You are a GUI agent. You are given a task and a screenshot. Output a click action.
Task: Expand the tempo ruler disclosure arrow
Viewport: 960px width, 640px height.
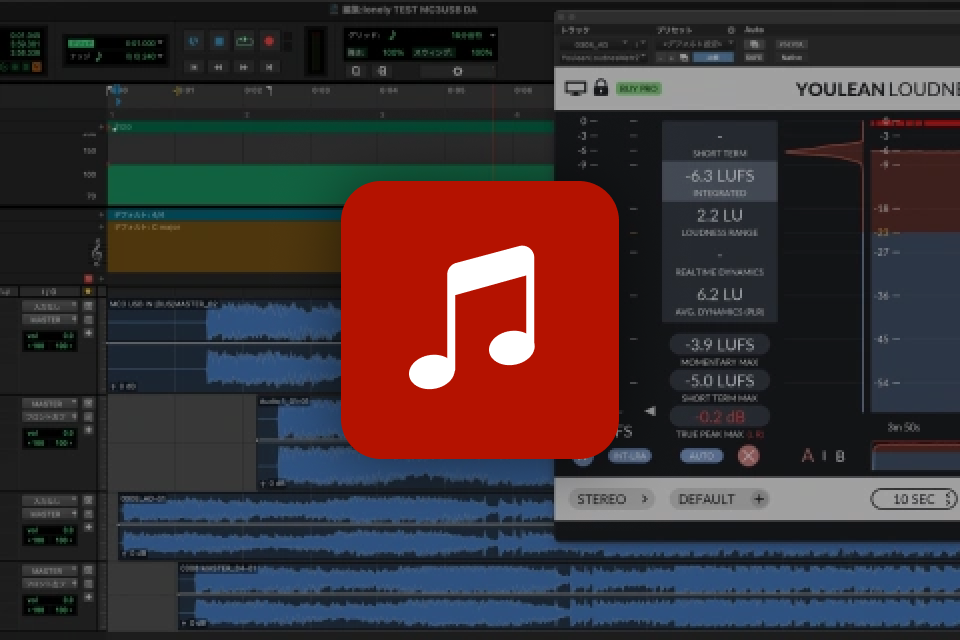click(101, 127)
